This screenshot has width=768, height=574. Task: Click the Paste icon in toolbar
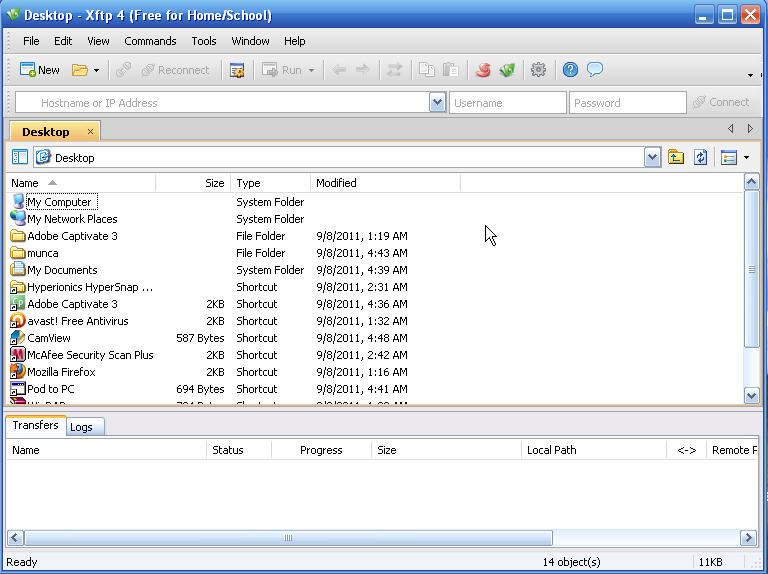pyautogui.click(x=450, y=70)
